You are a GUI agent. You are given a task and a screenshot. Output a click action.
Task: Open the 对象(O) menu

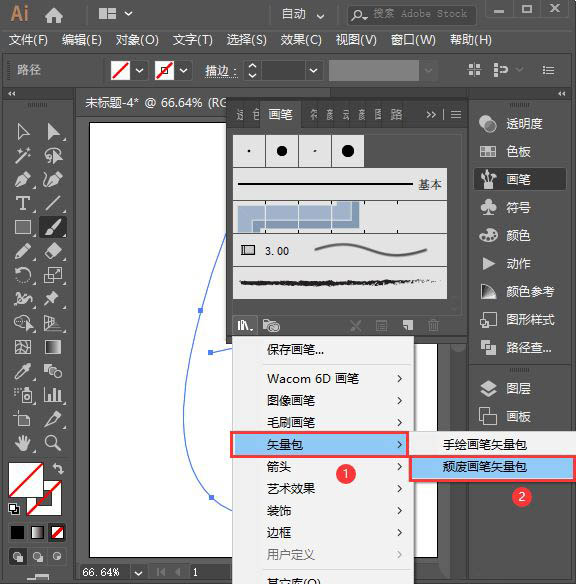[x=137, y=39]
